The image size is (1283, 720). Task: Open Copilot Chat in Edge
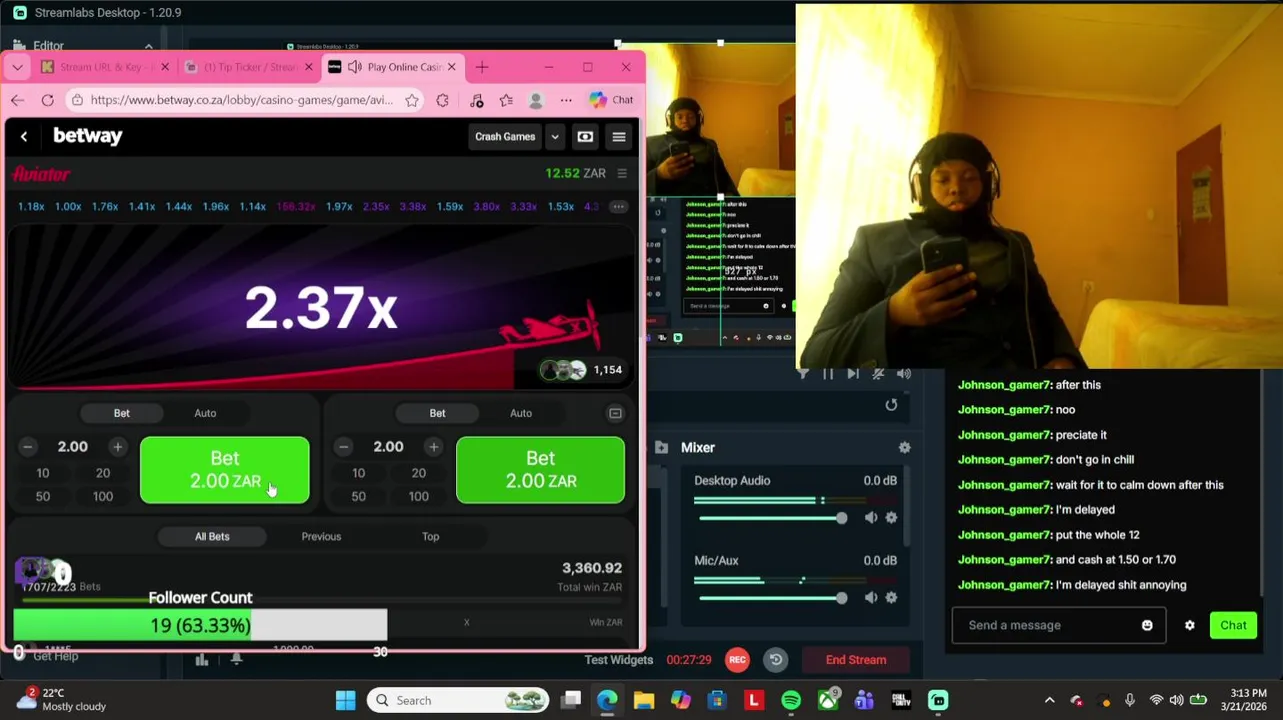(x=611, y=100)
